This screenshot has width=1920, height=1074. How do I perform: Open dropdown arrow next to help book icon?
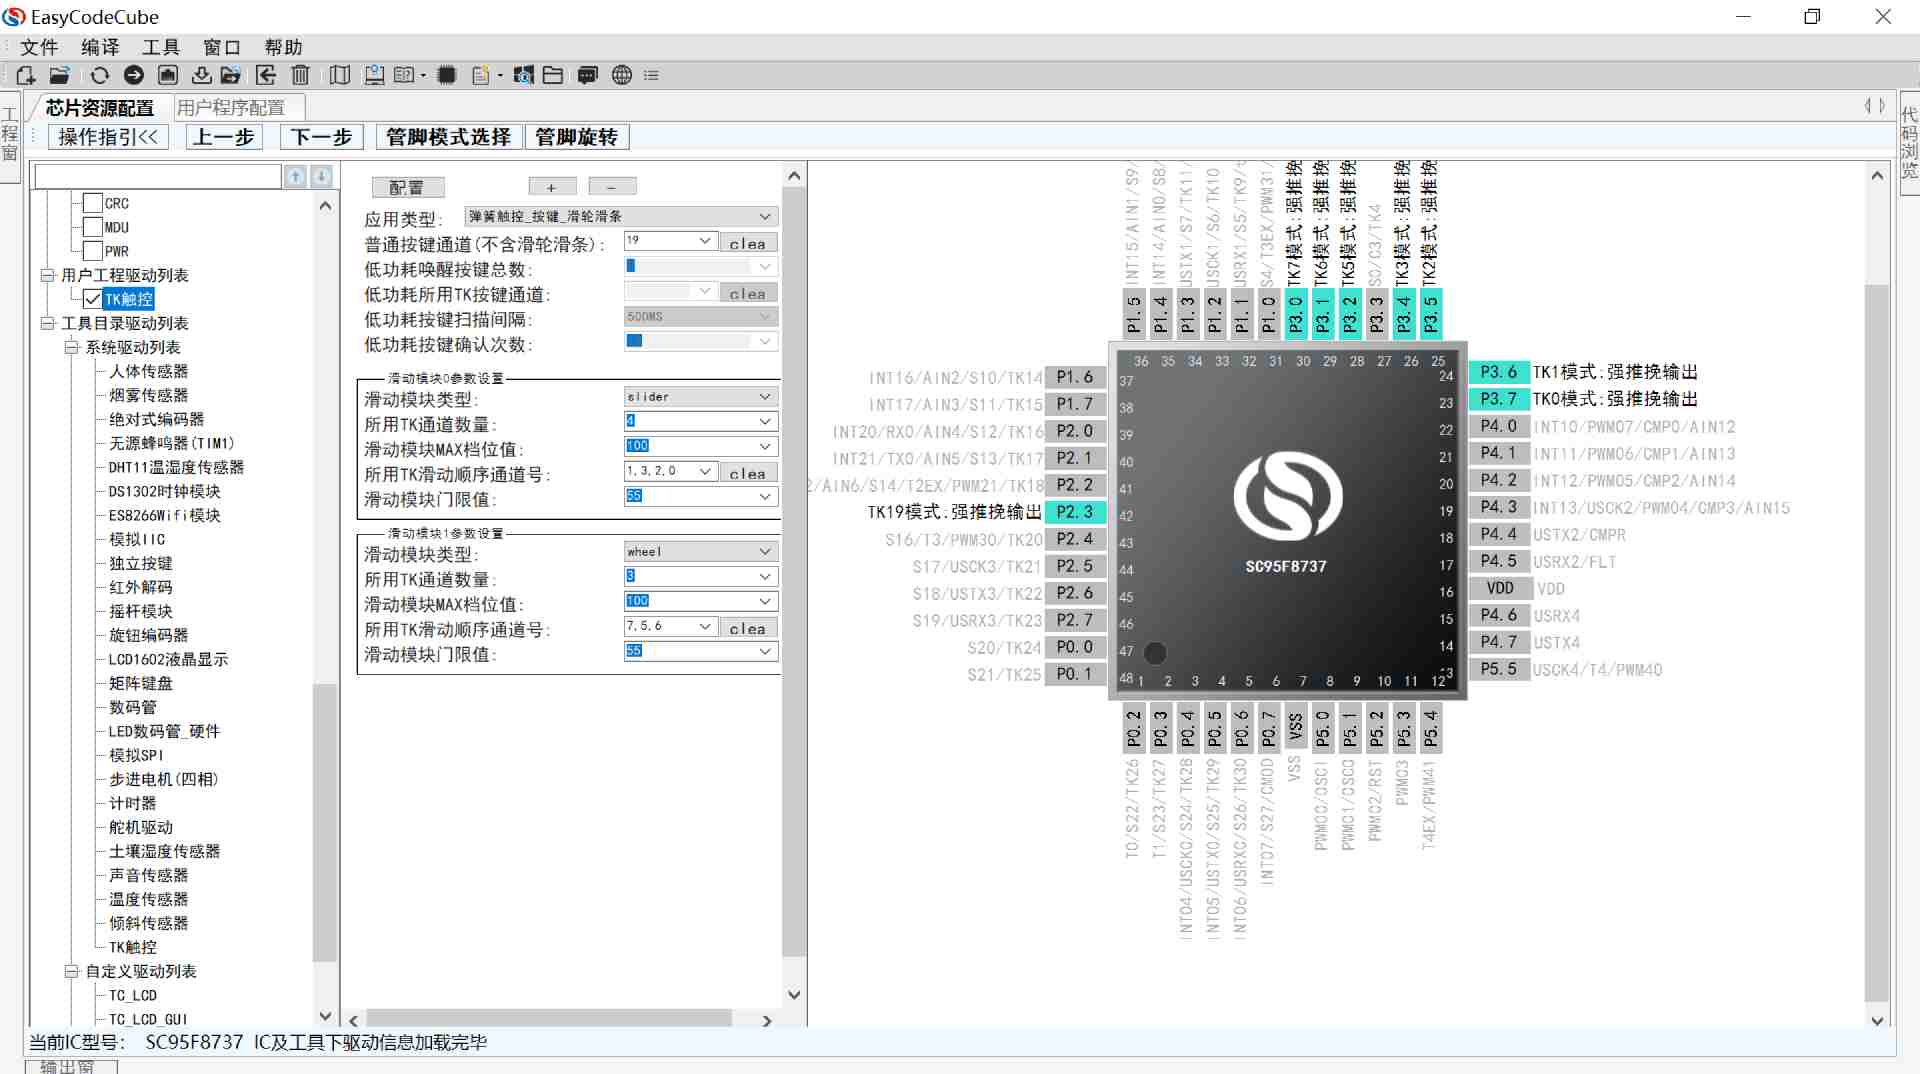[x=423, y=76]
